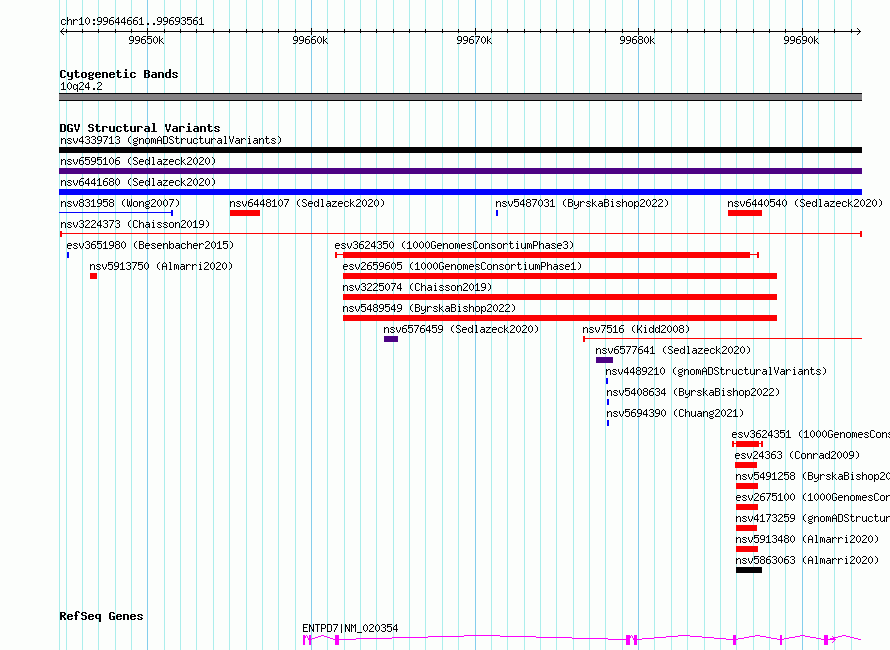890x650 pixels.
Task: Click the small red nsv5913750 bar
Action: [93, 276]
